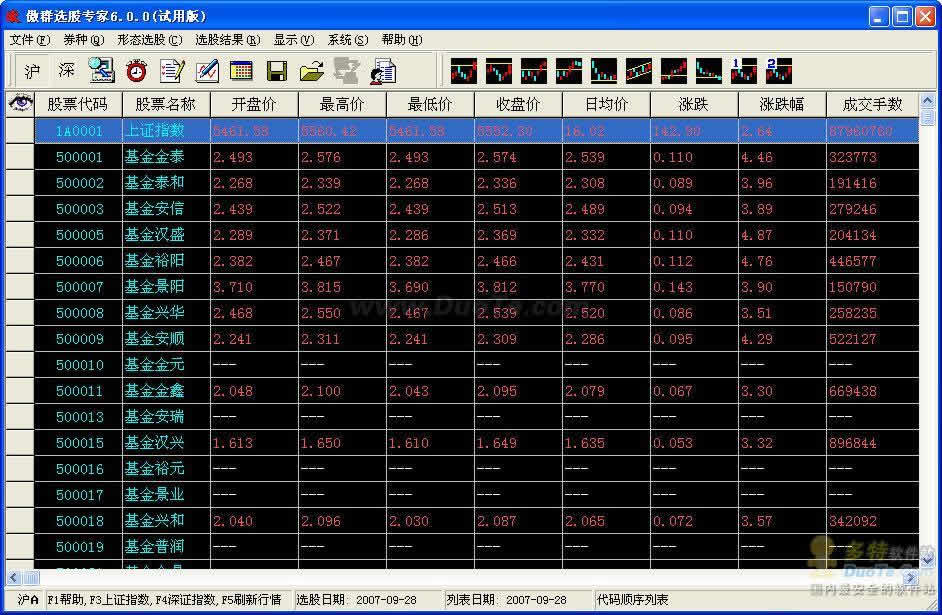Image resolution: width=942 pixels, height=615 pixels.
Task: Sort by the 股票代码 column header
Action: (x=78, y=105)
